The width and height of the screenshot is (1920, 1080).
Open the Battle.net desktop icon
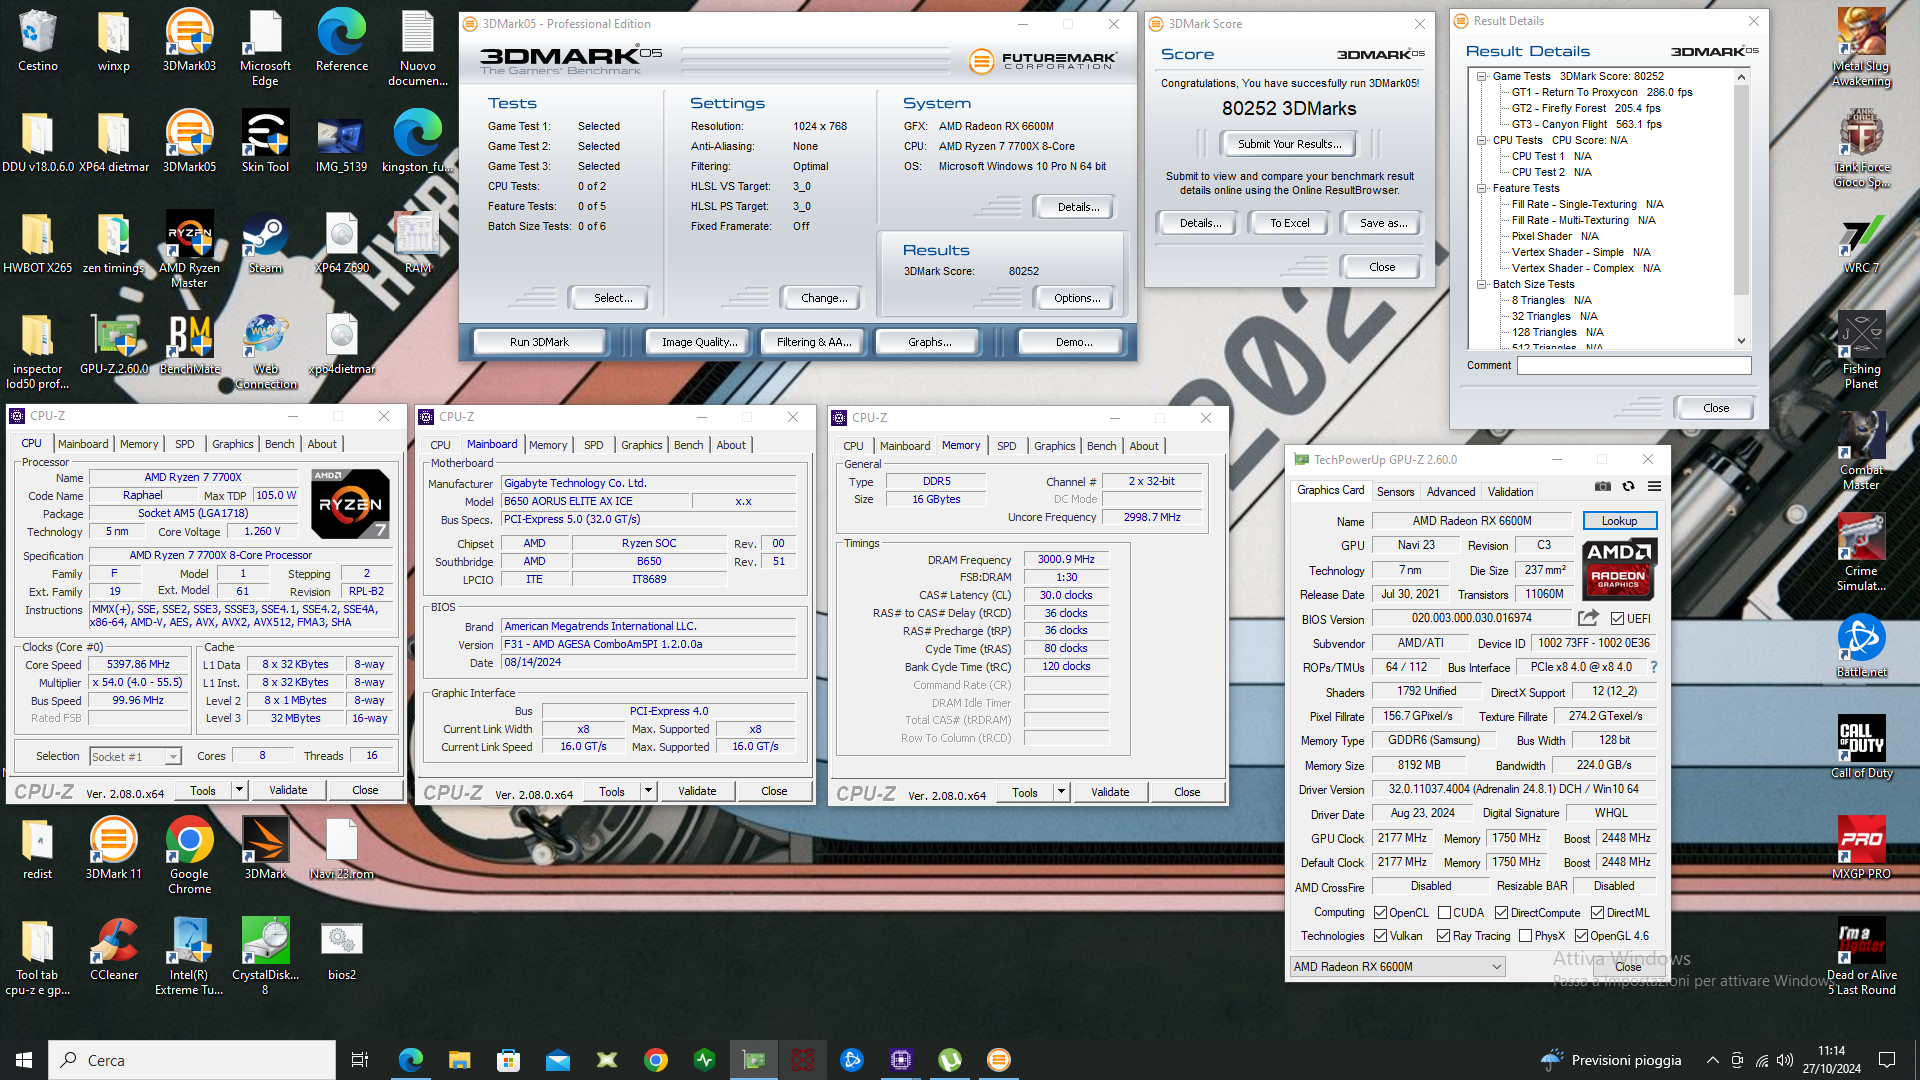click(x=1861, y=646)
